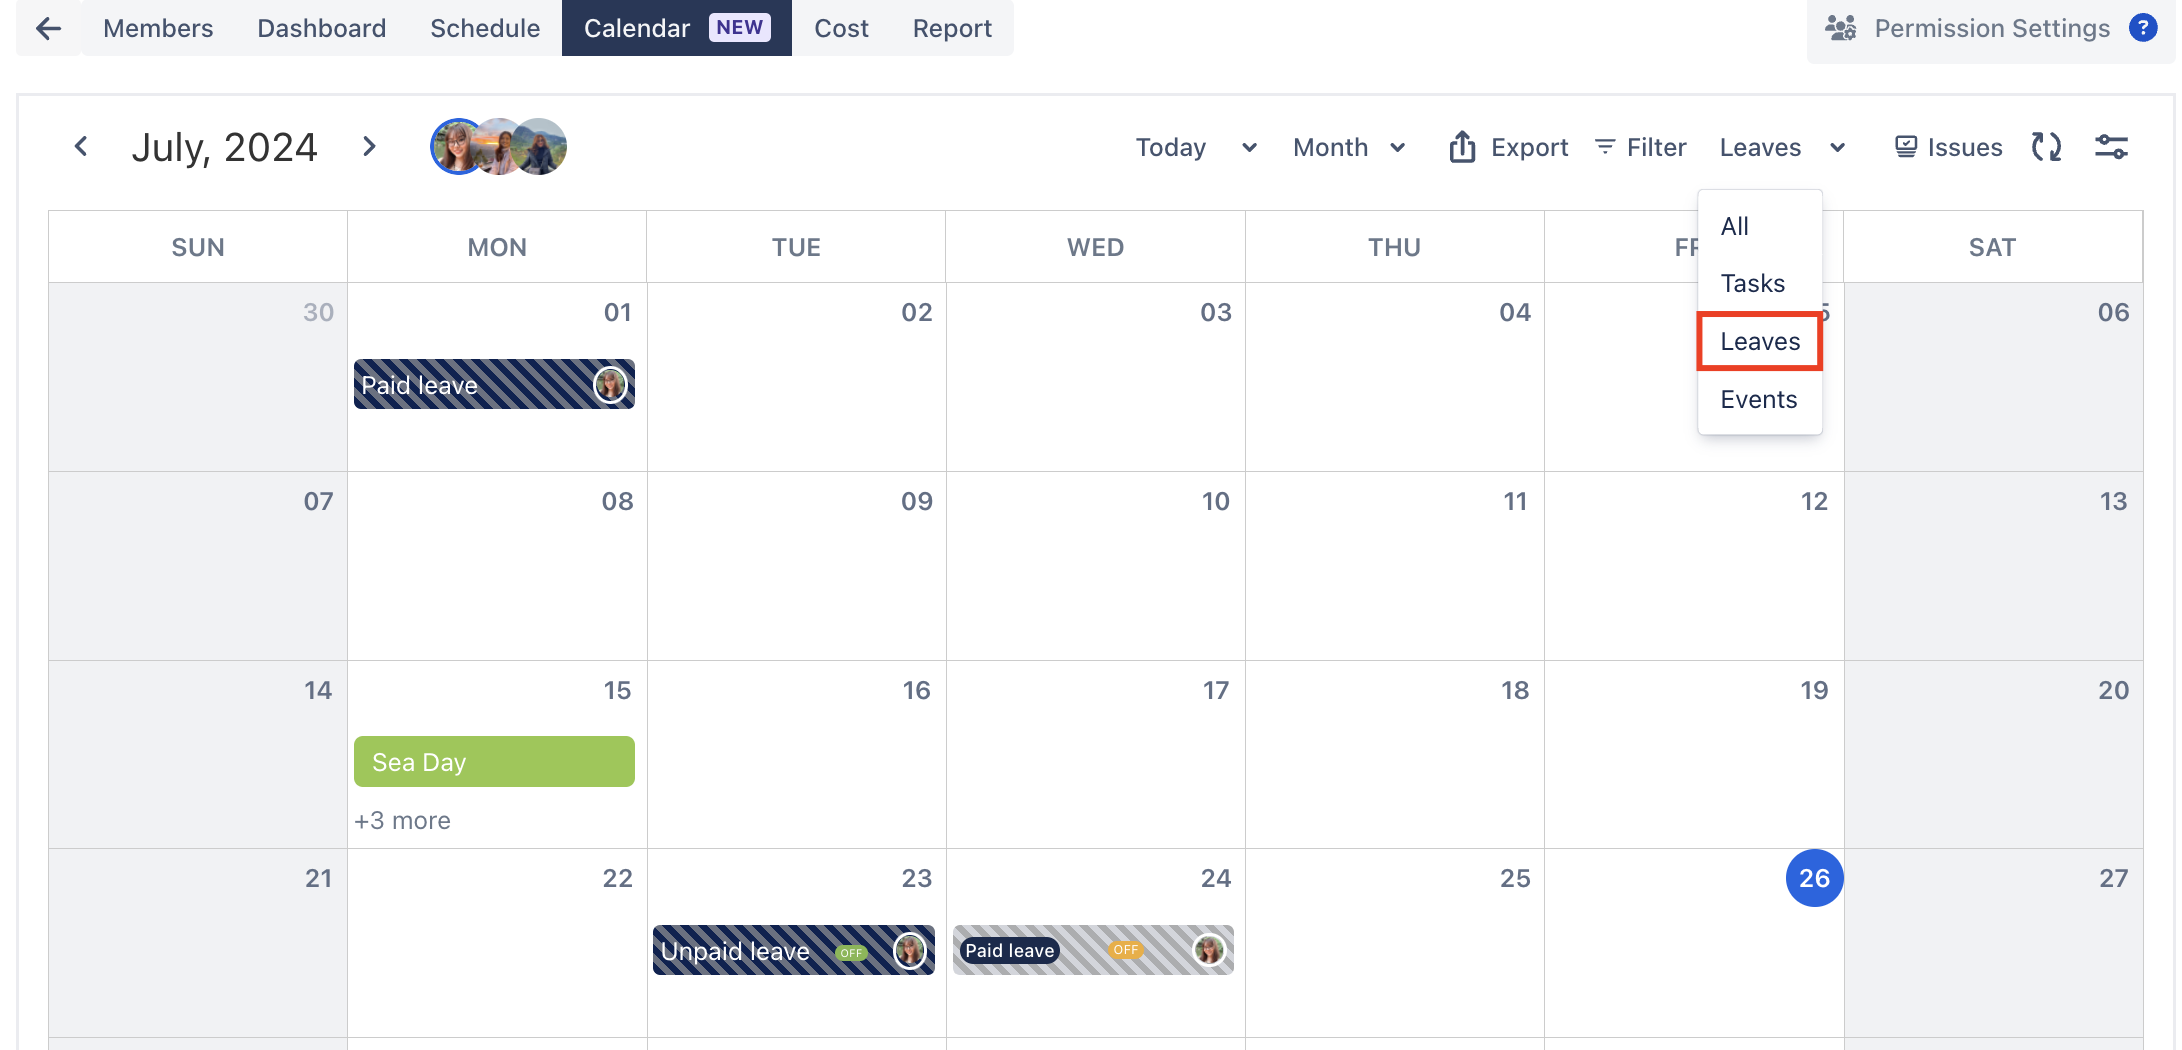Open the Month view dropdown
This screenshot has height=1050, width=2182.
point(1349,147)
